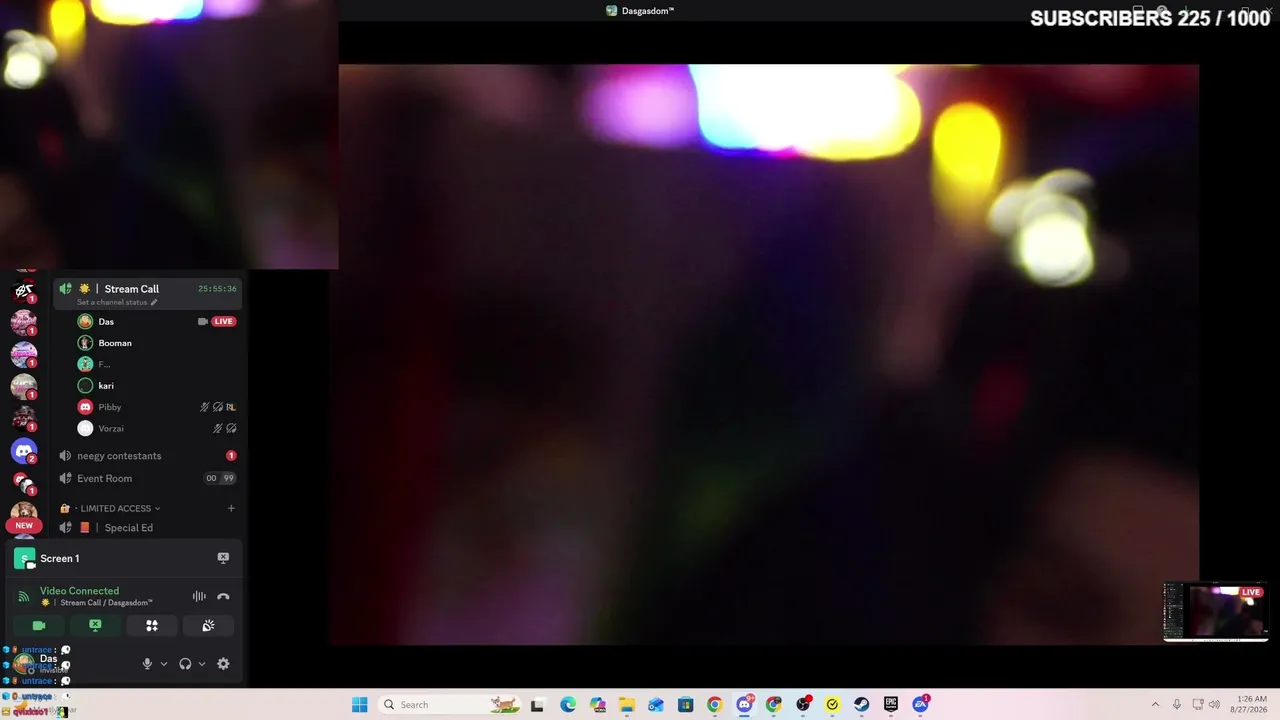1280x720 pixels.
Task: Open Windows Start menu
Action: (359, 705)
